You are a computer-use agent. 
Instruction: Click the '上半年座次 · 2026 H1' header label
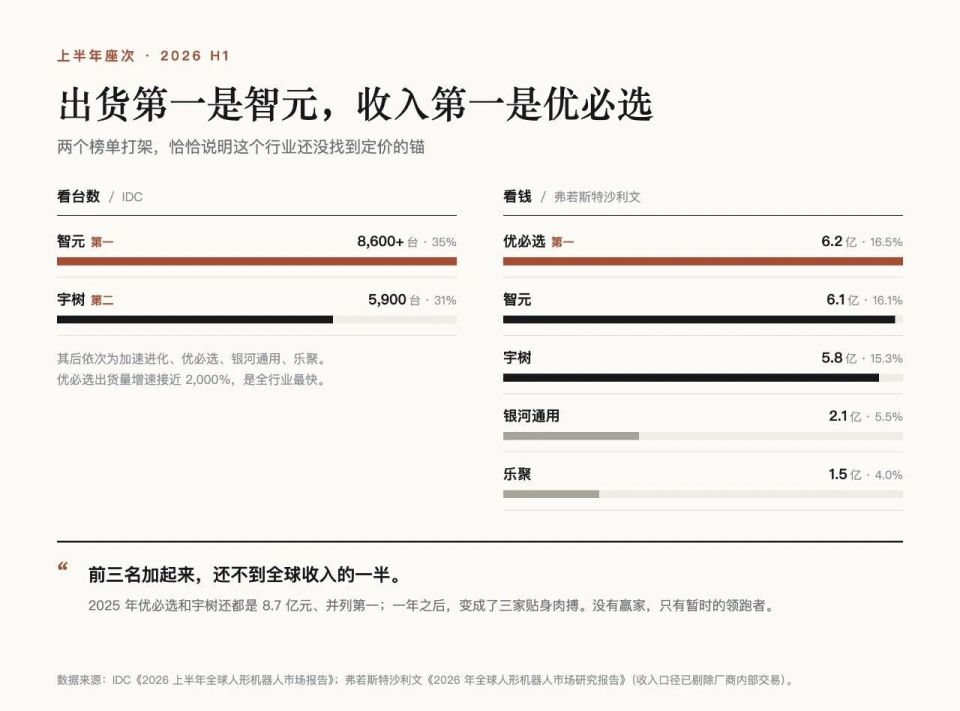tap(143, 56)
